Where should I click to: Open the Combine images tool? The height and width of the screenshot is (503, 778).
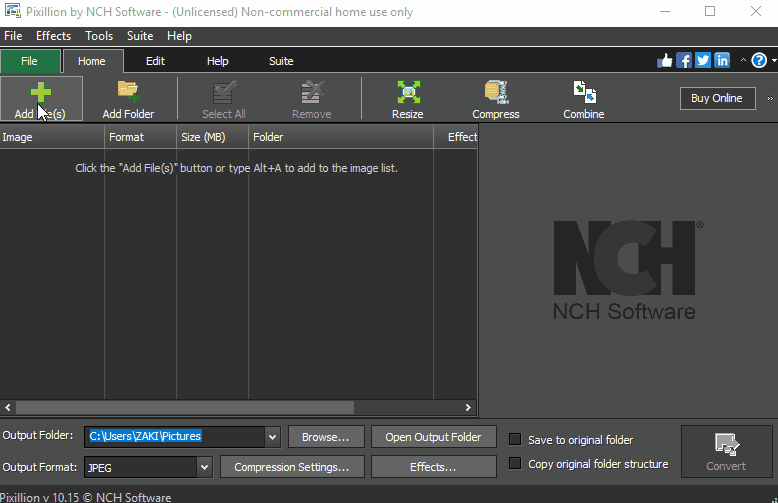(x=584, y=99)
